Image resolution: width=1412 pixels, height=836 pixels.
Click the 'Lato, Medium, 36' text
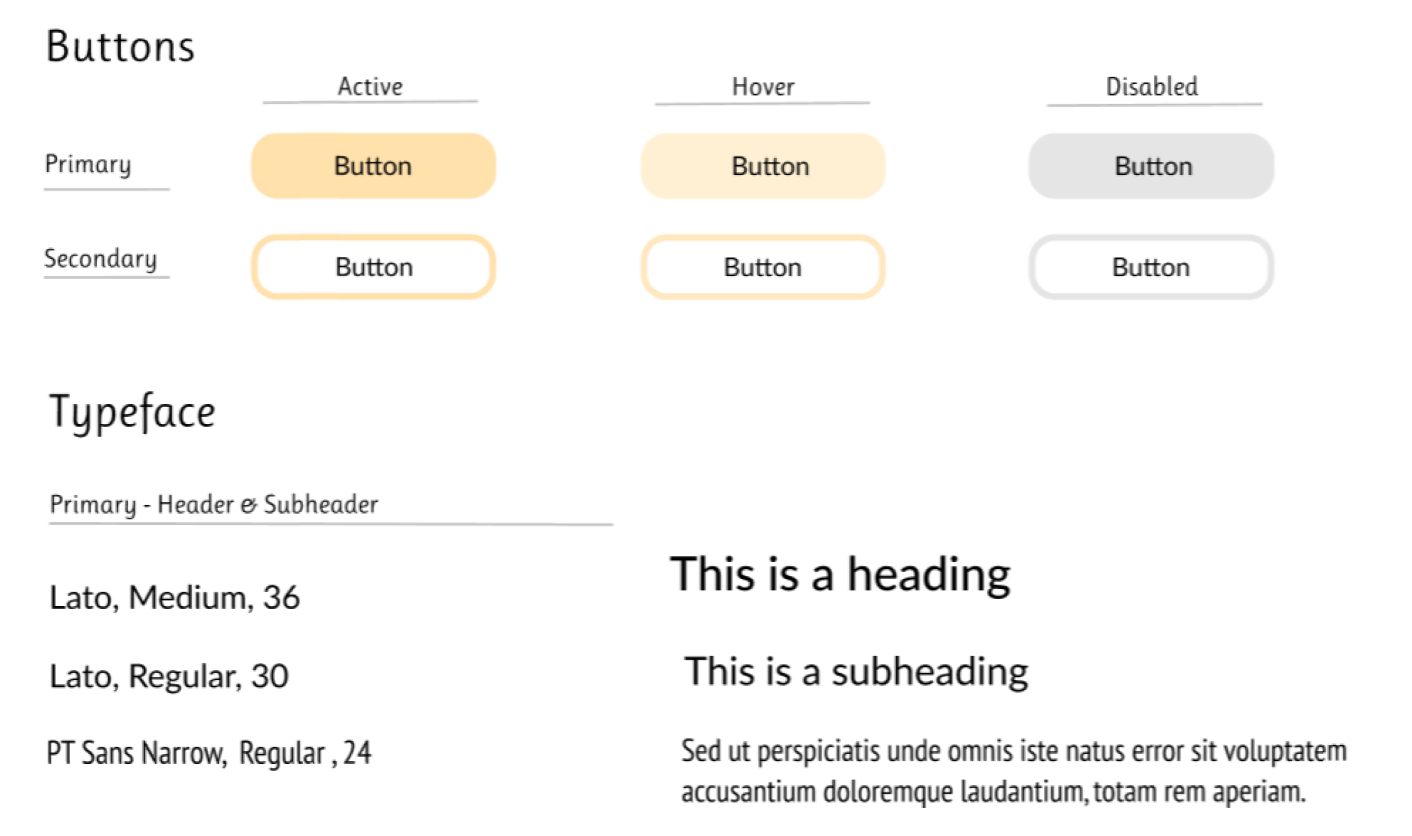click(175, 598)
